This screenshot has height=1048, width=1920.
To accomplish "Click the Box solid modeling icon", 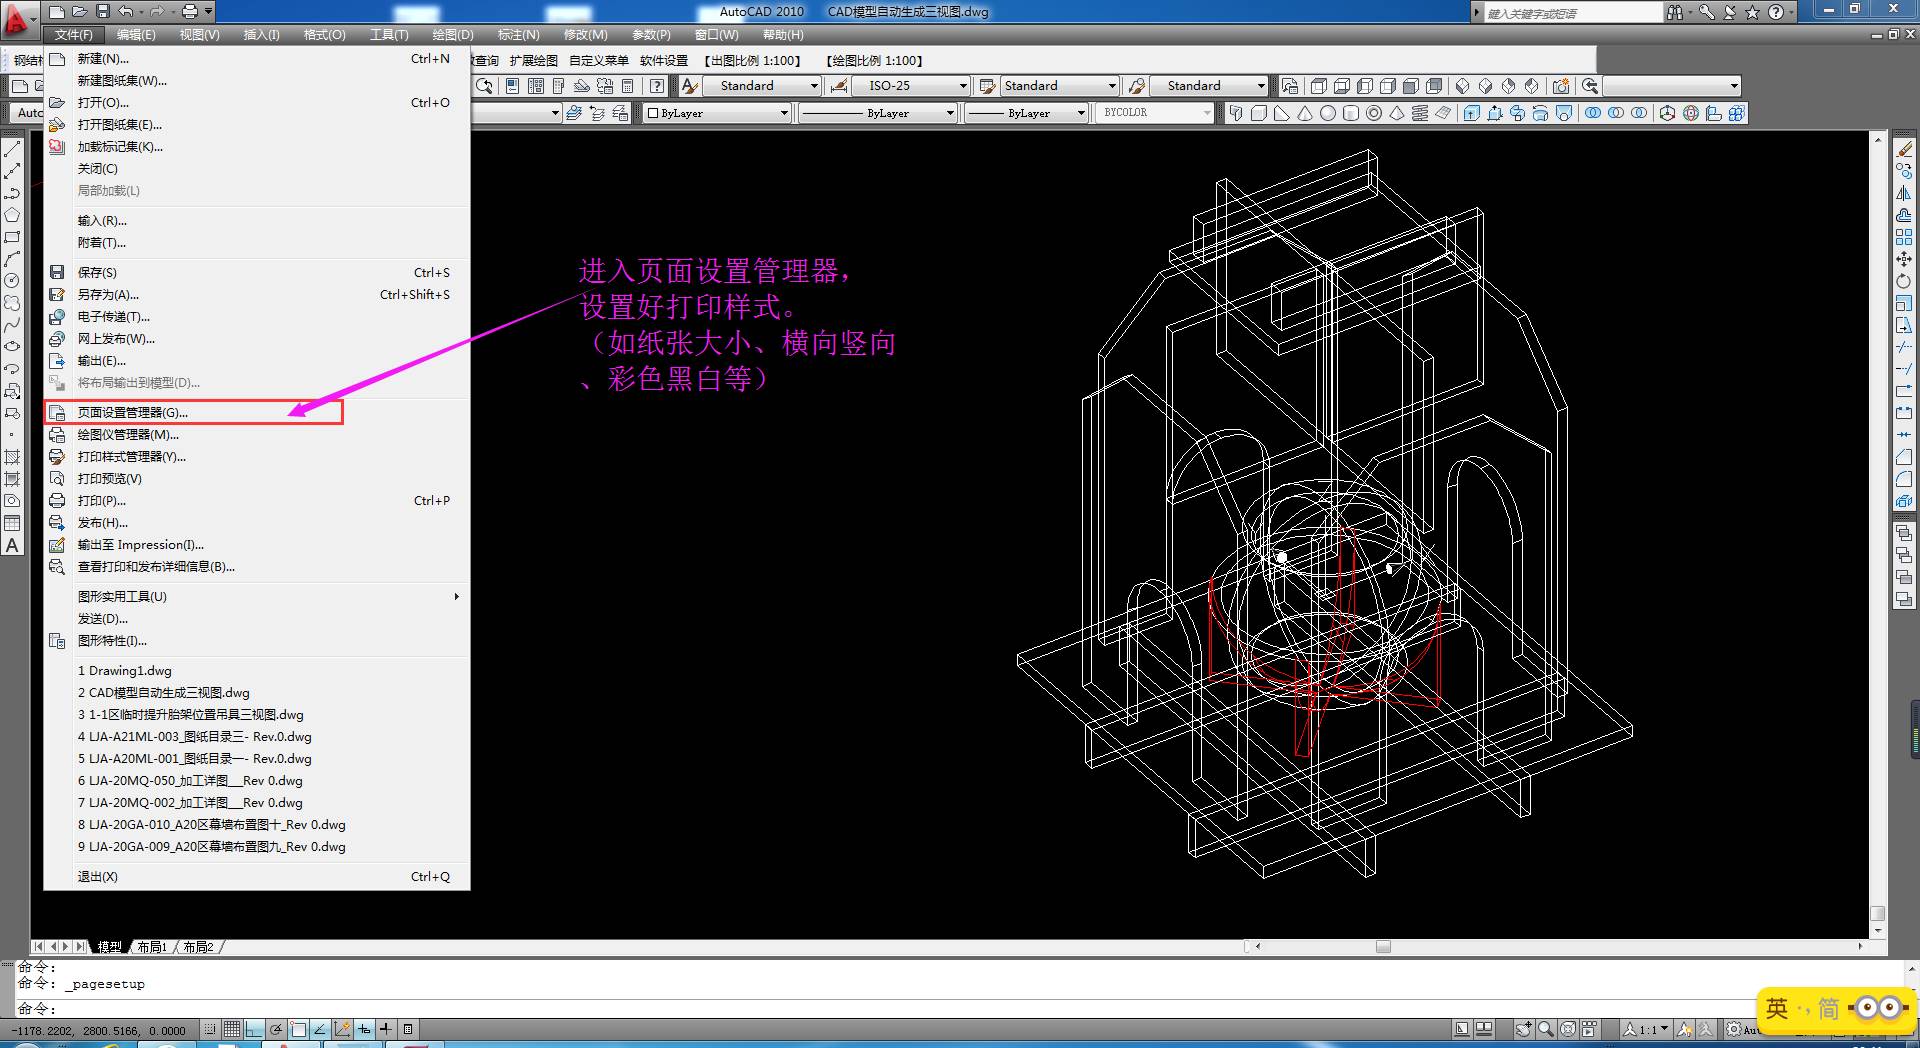I will (x=1259, y=114).
